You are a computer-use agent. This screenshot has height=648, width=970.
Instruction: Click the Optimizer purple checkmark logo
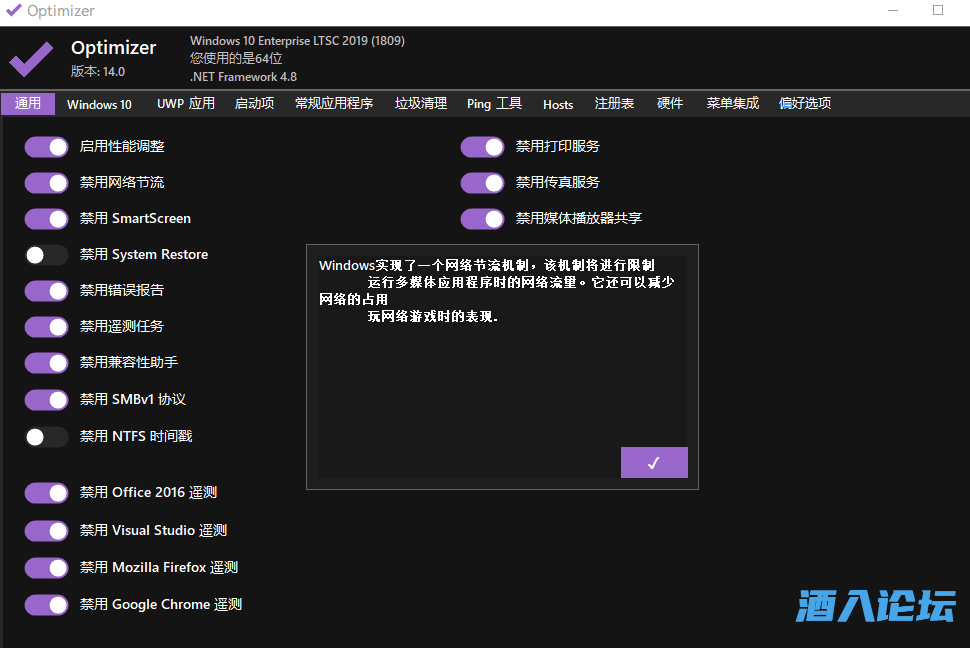[31, 59]
